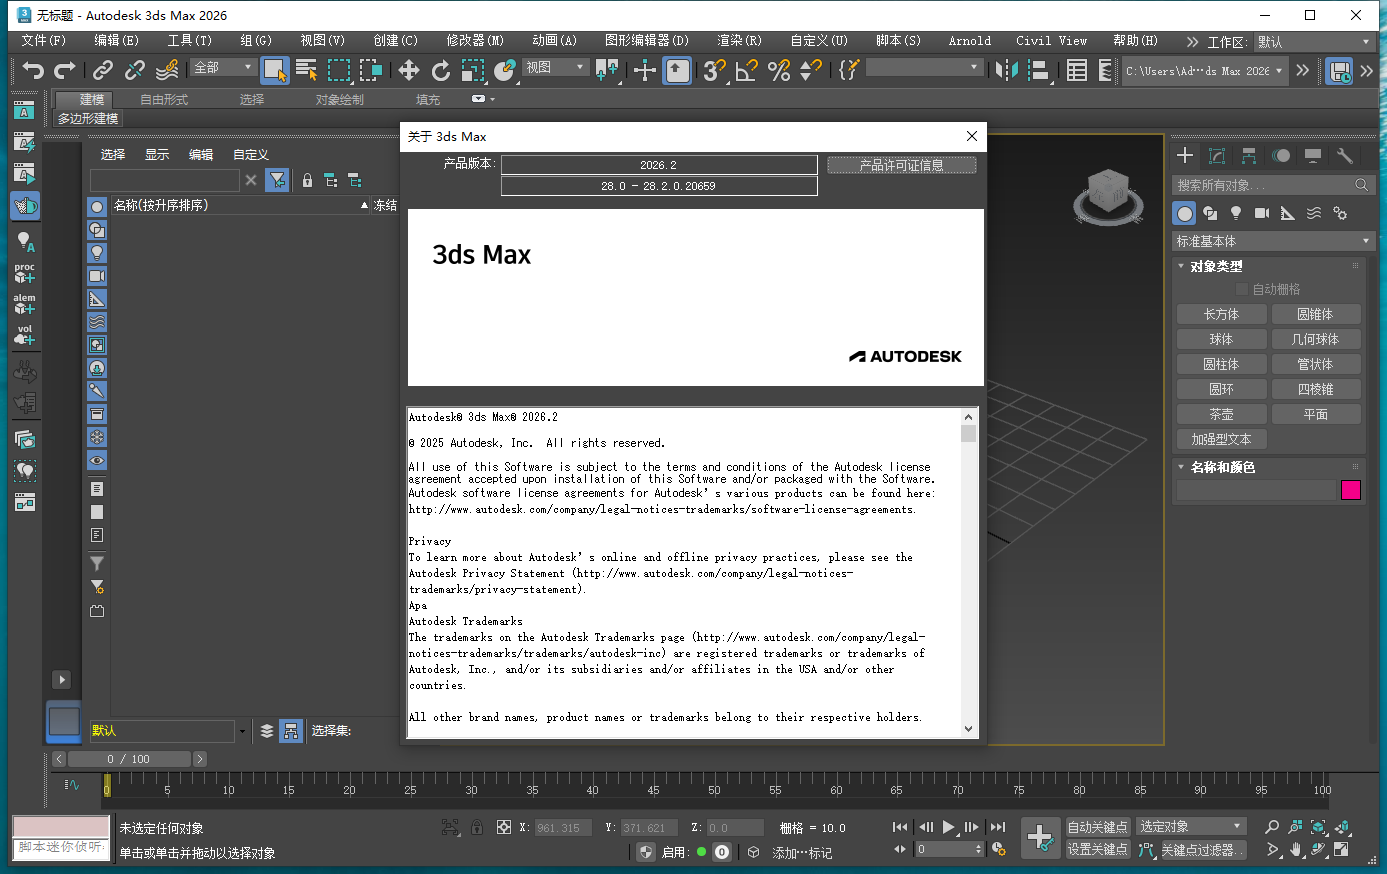Open the 渲染(R) menu
Viewport: 1387px width, 874px height.
point(739,41)
